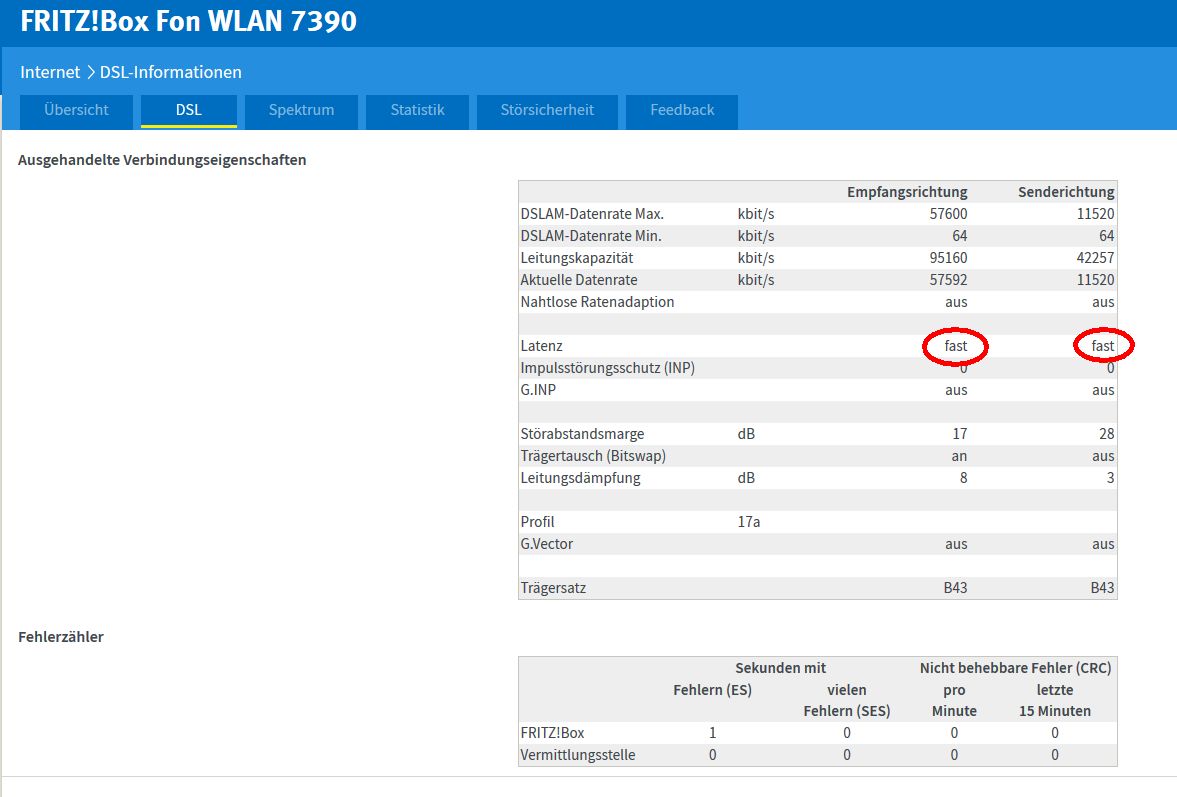
Task: Click the Senderichtung column header
Action: [1066, 192]
